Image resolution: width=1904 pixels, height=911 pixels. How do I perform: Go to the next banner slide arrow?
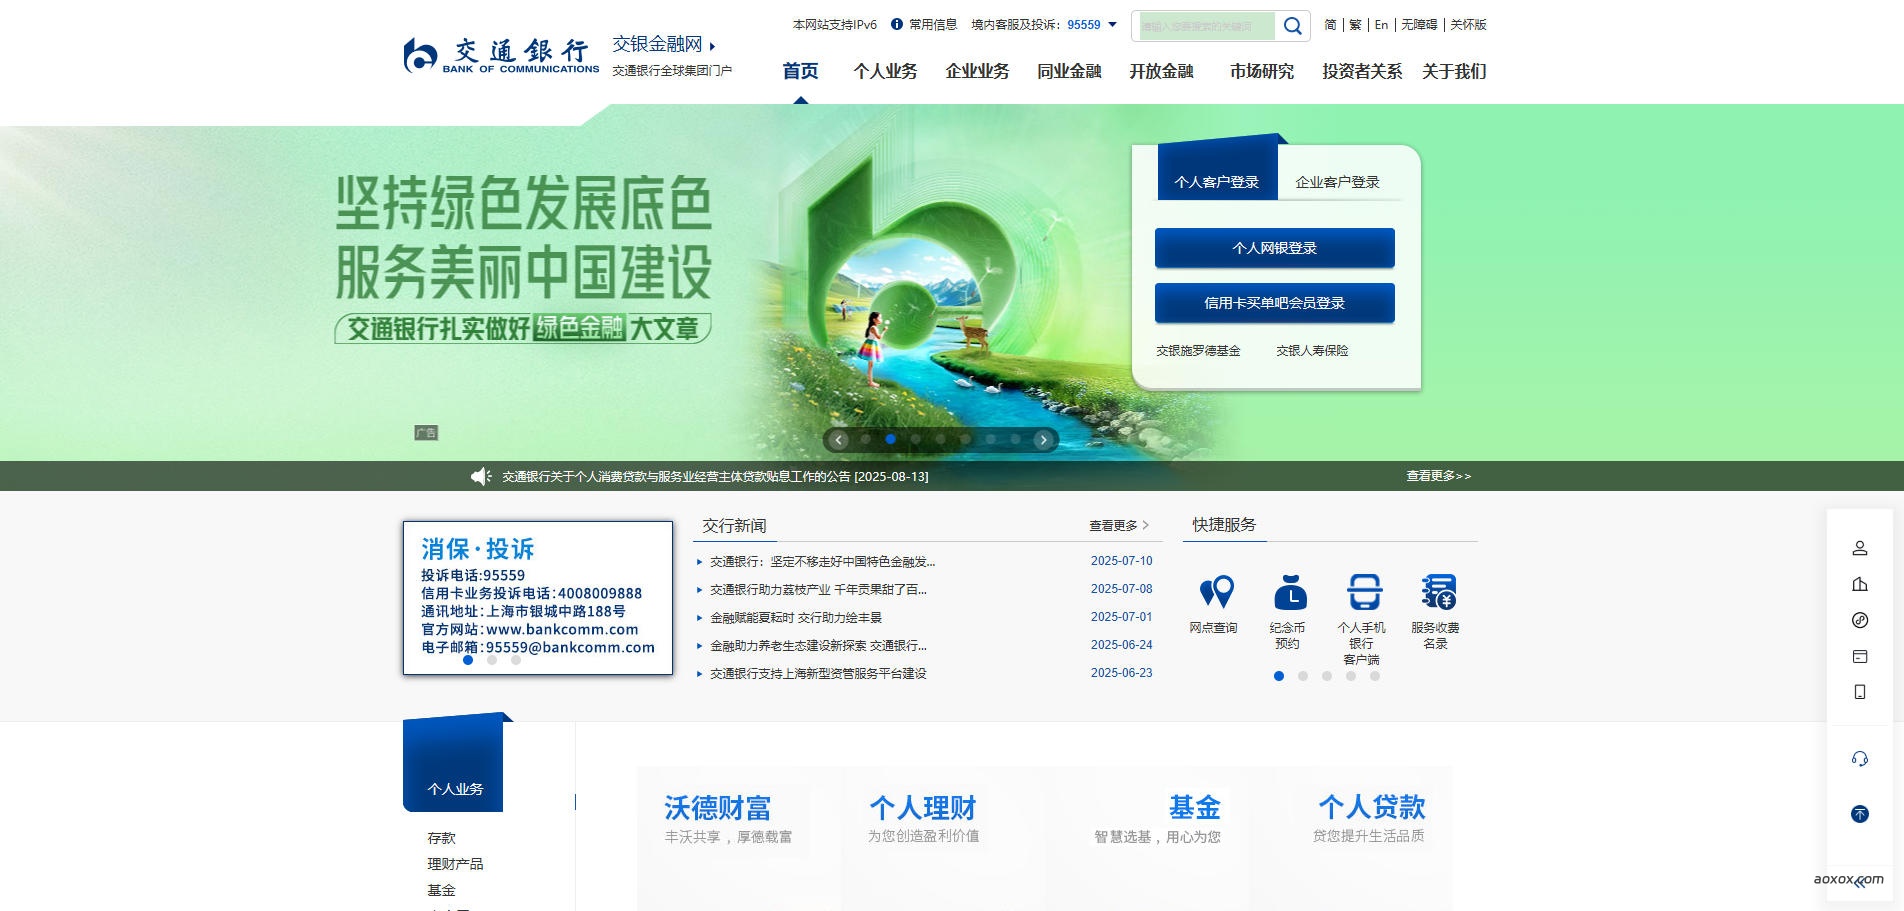coord(1043,440)
